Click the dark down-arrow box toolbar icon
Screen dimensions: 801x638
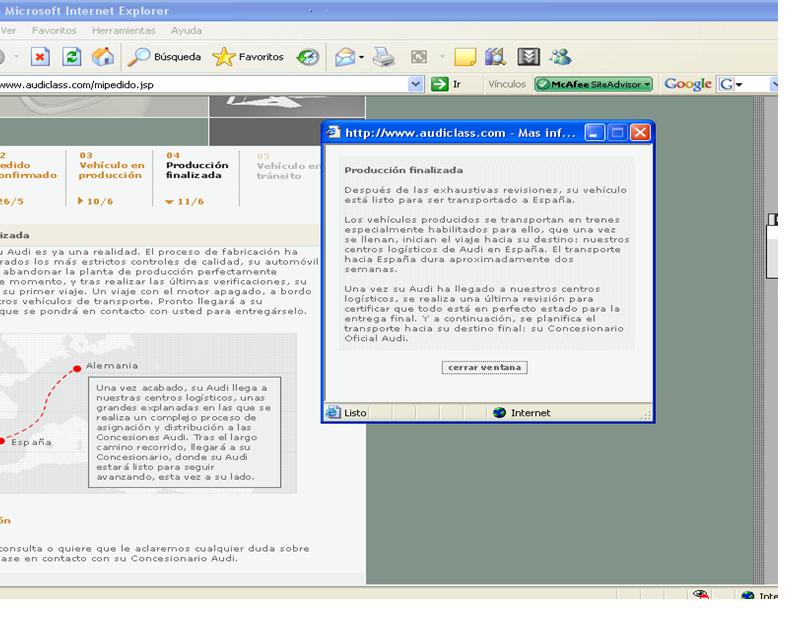point(528,57)
